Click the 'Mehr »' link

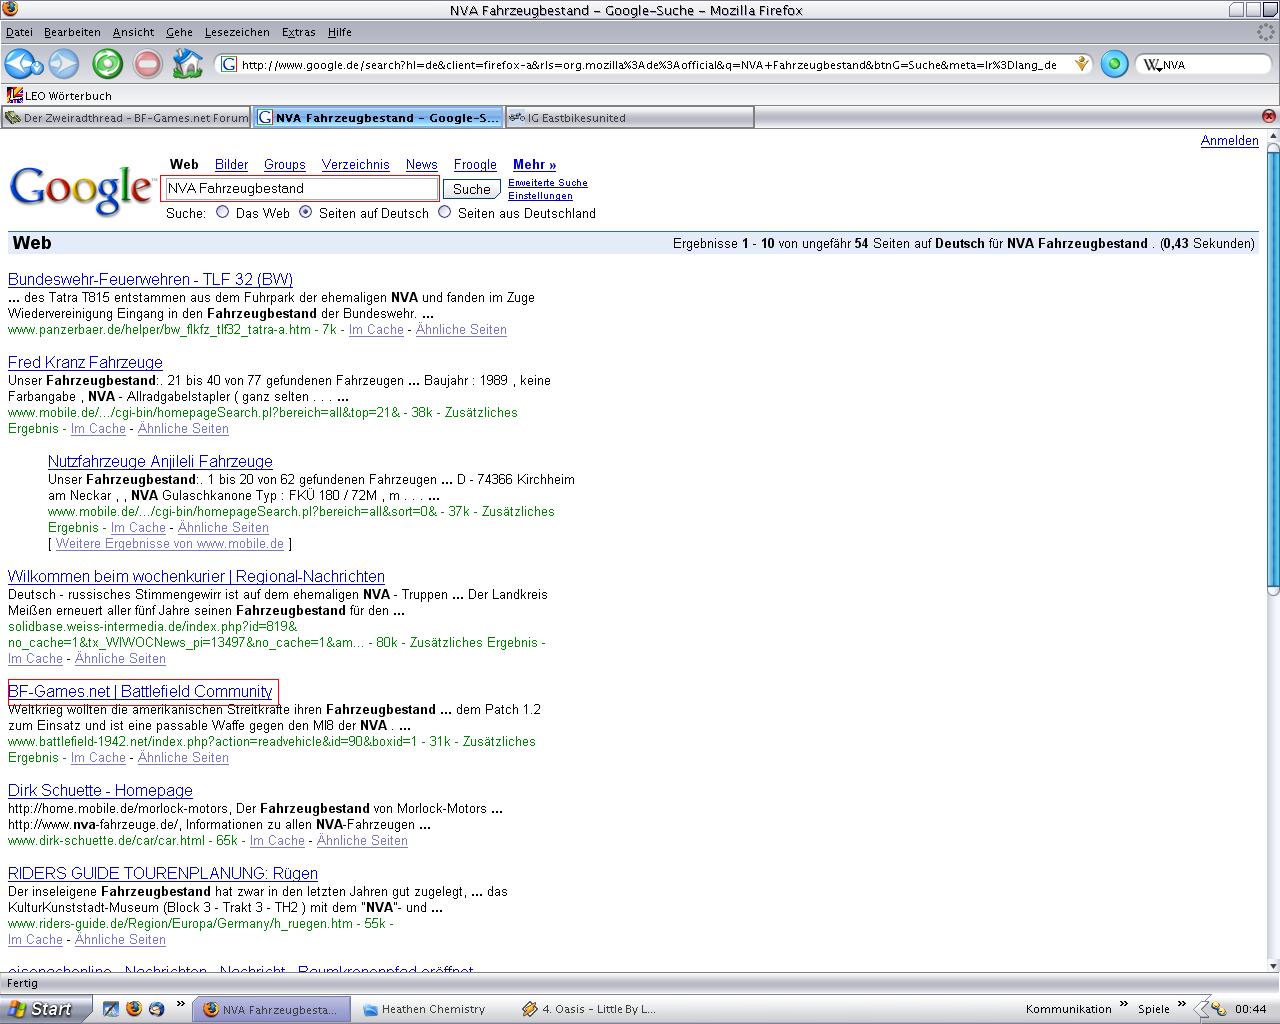pyautogui.click(x=534, y=165)
